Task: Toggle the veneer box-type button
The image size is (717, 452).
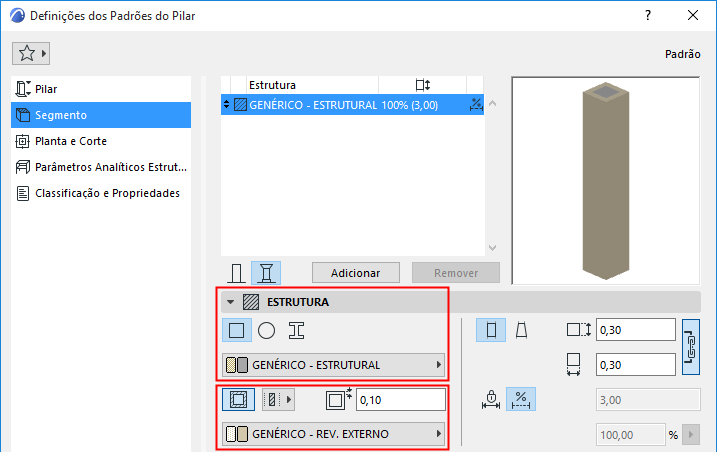Action: point(238,399)
